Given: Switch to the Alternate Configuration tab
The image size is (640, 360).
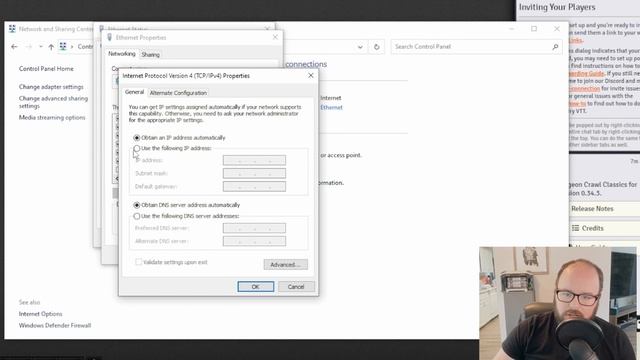Looking at the screenshot, I should pos(178,93).
